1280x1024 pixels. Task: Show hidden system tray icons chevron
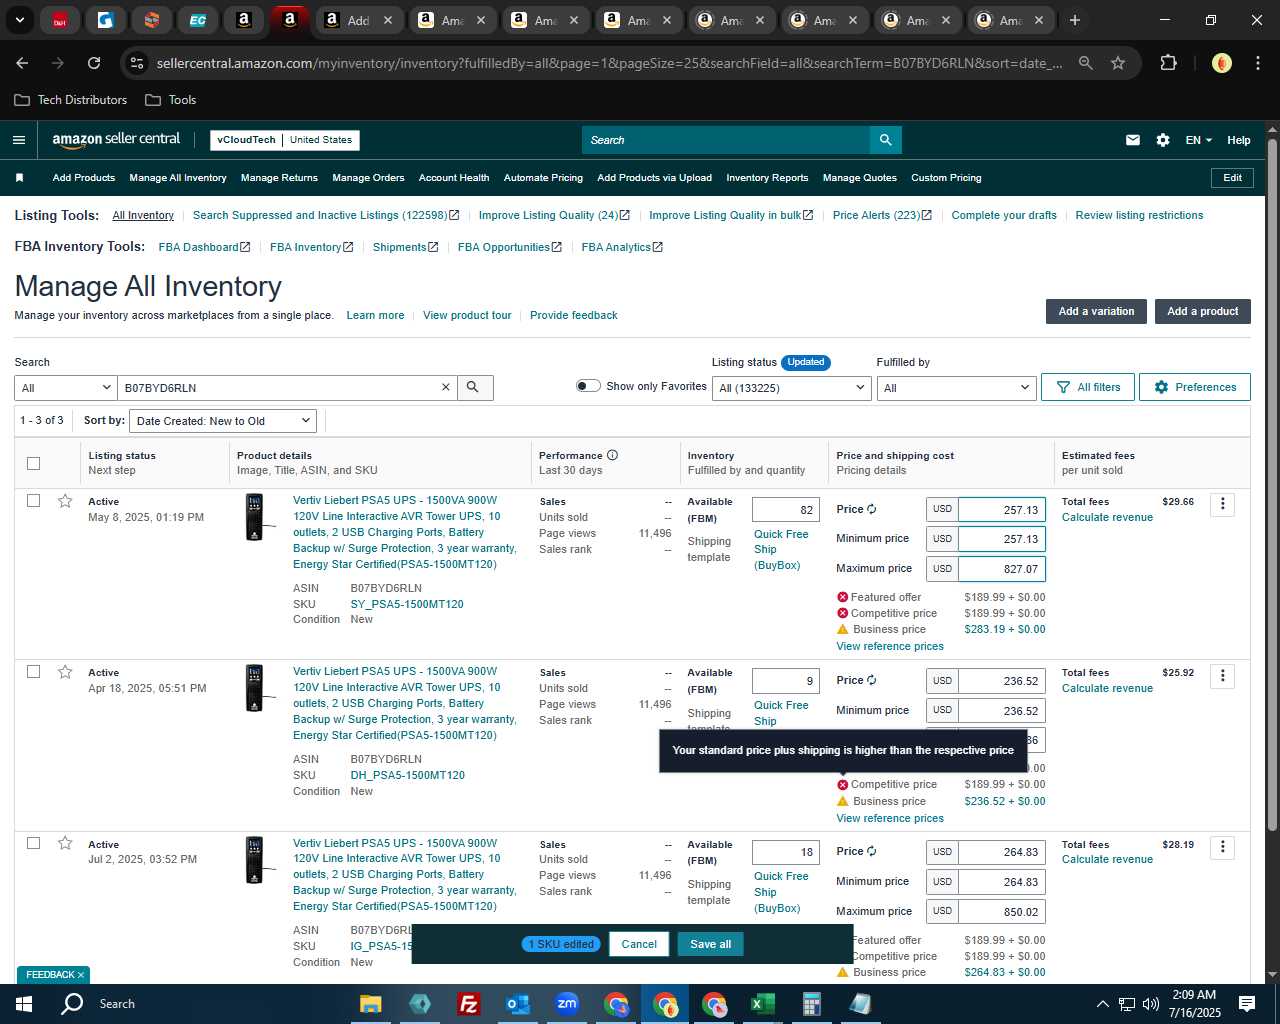[x=1102, y=1004]
